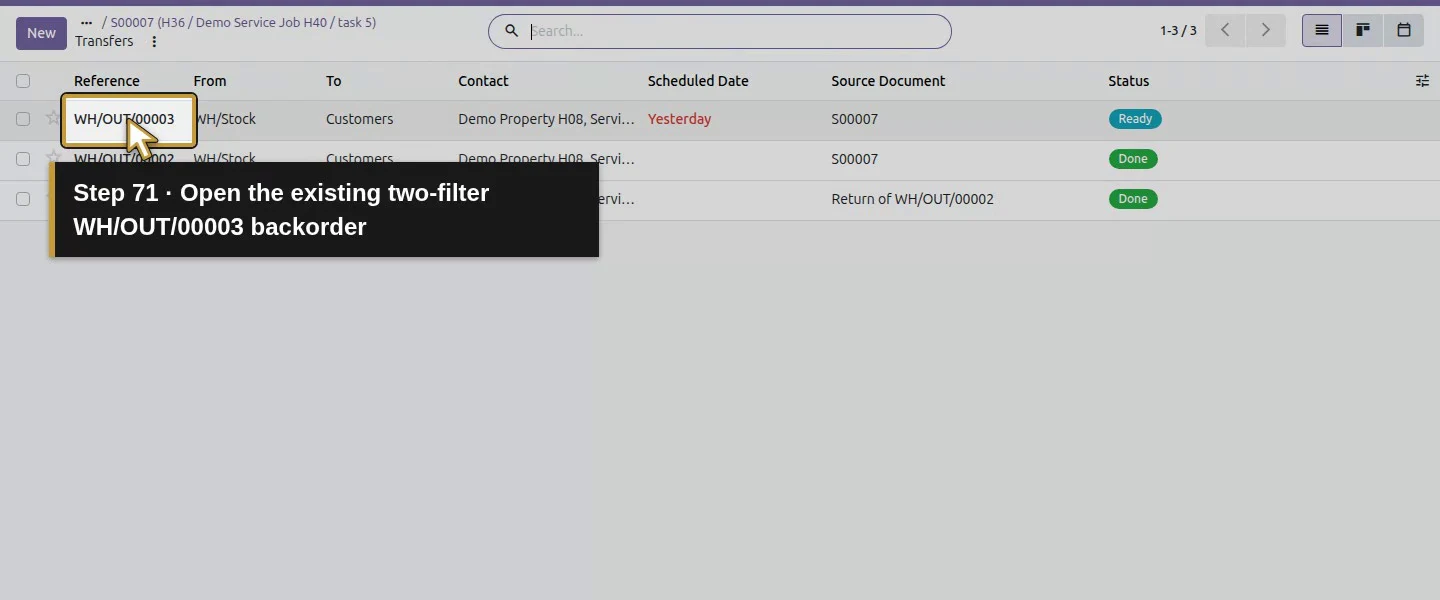Open the Transfers actions kebab menu

pyautogui.click(x=154, y=42)
